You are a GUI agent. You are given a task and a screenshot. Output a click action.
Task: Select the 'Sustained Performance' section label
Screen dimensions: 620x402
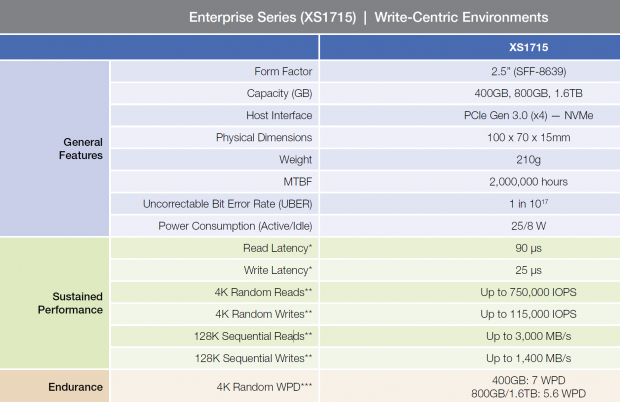pyautogui.click(x=70, y=303)
